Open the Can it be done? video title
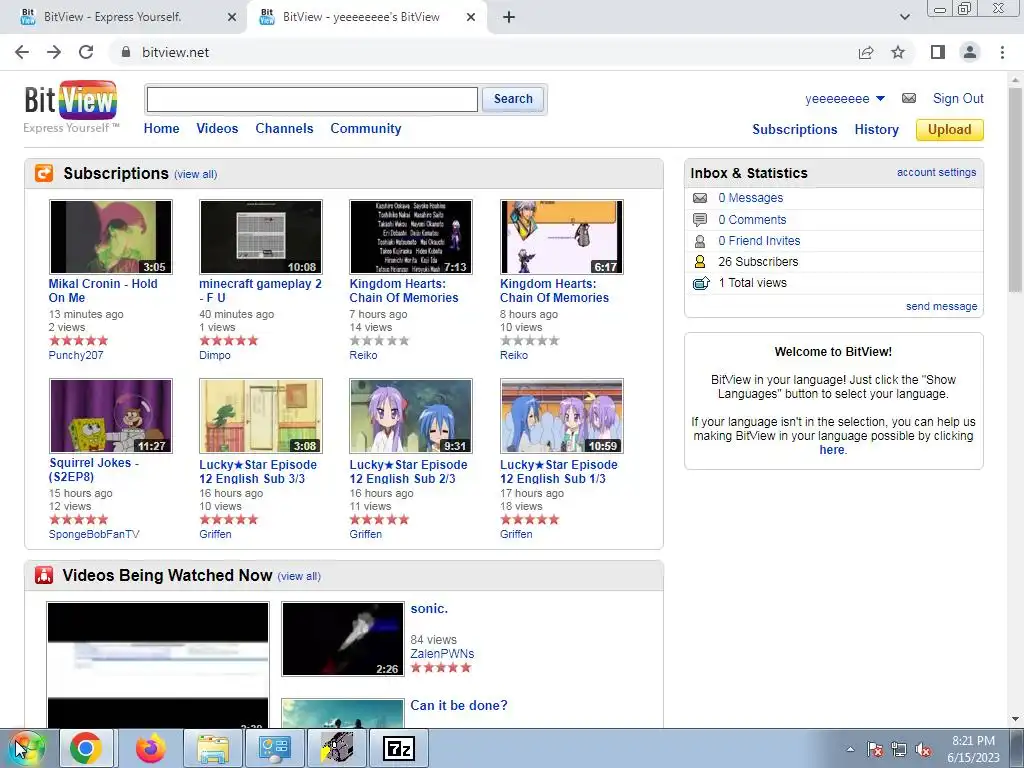This screenshot has width=1024, height=768. coord(458,705)
